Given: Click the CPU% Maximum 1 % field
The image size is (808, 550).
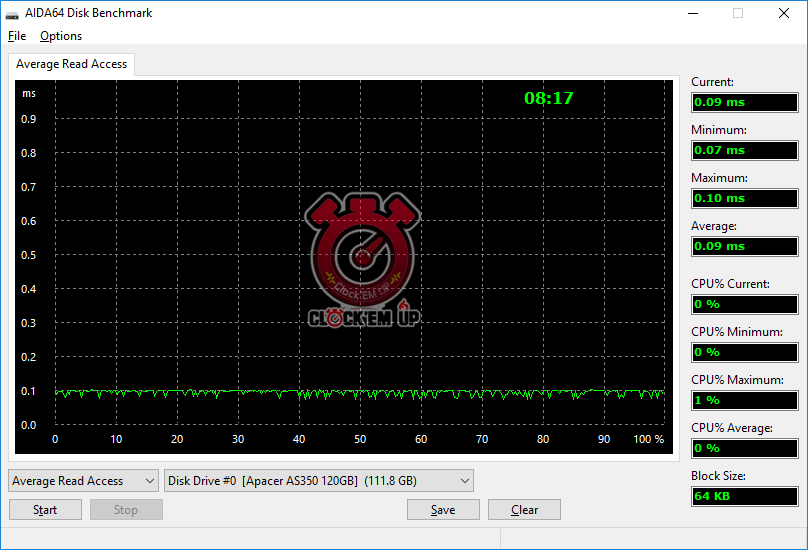Looking at the screenshot, I should pyautogui.click(x=744, y=400).
